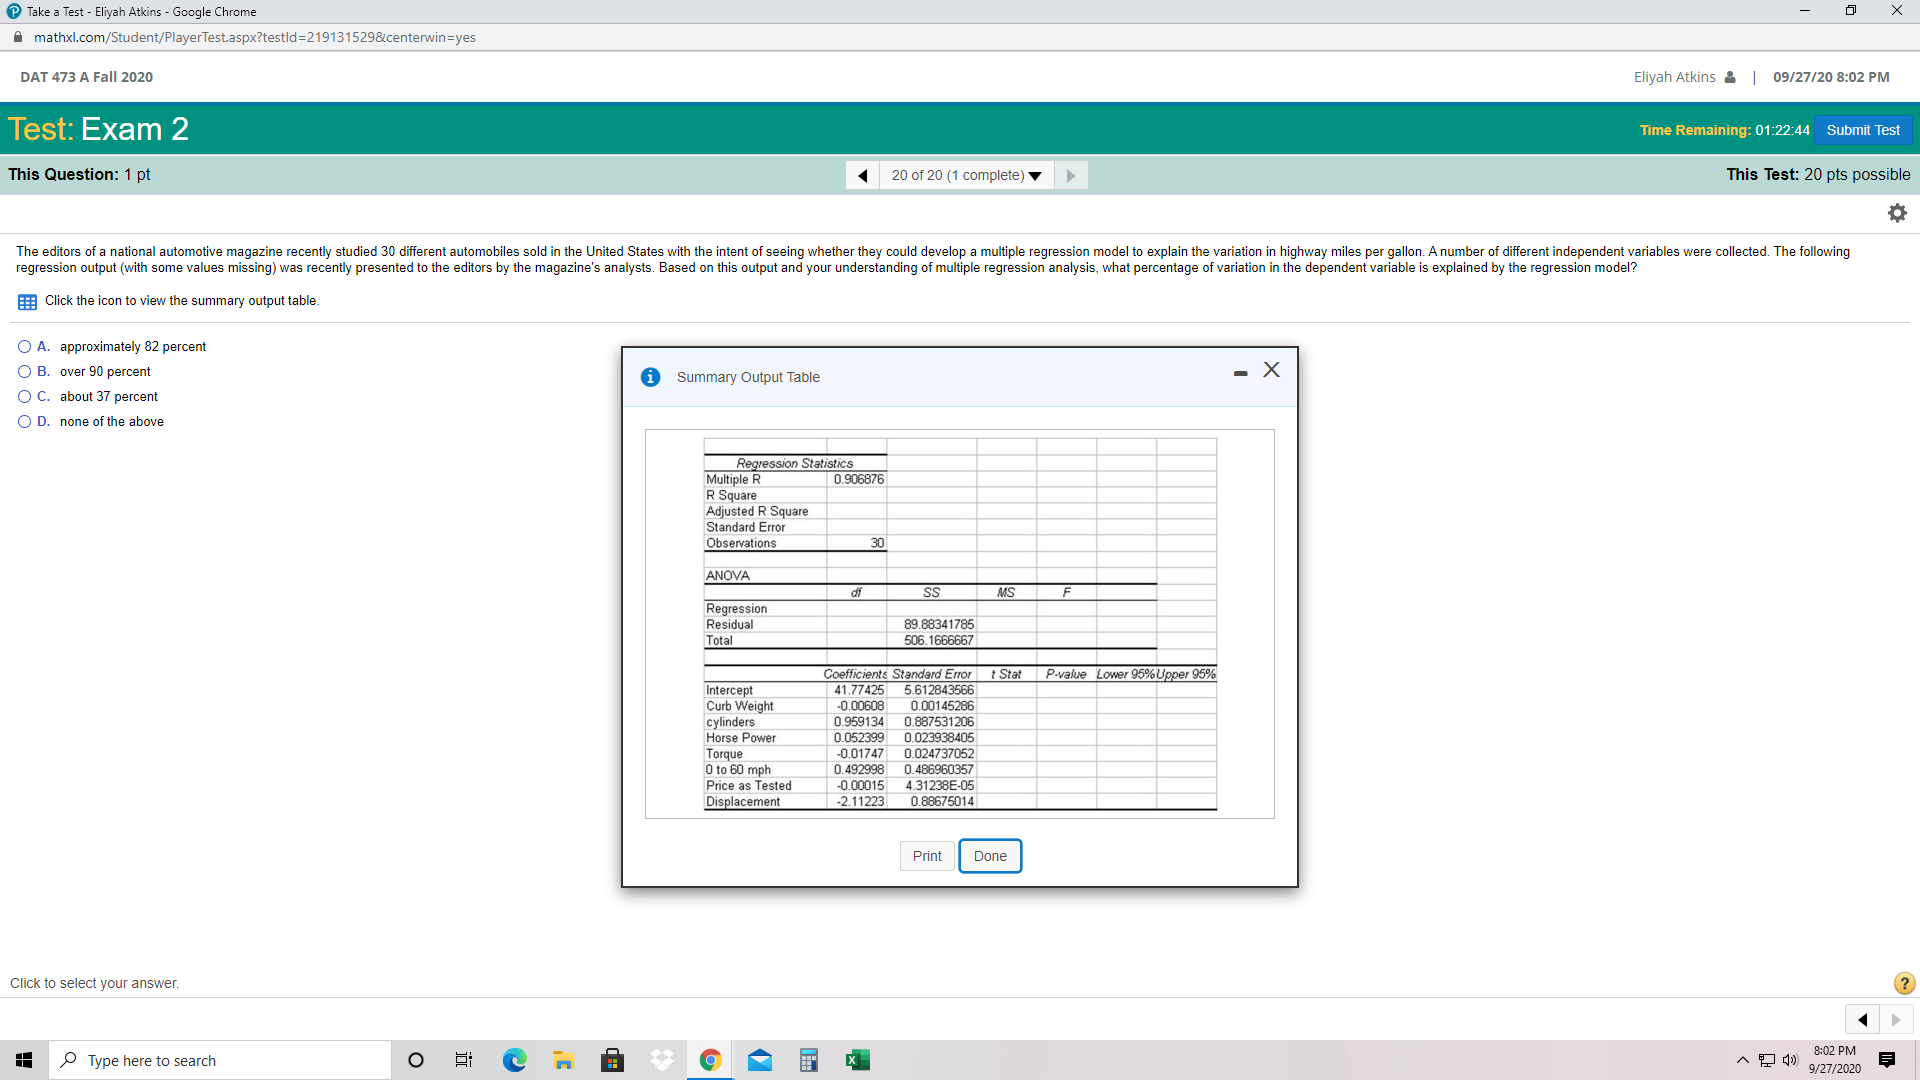
Task: Click the Windows search box
Action: [x=220, y=1060]
